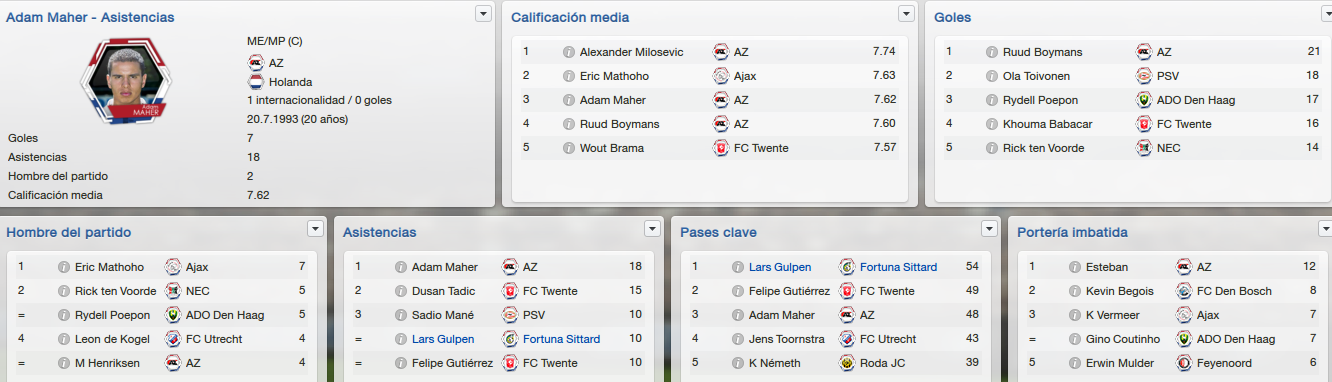Click the PSV club badge next to Ola Toivonen

tap(1144, 76)
